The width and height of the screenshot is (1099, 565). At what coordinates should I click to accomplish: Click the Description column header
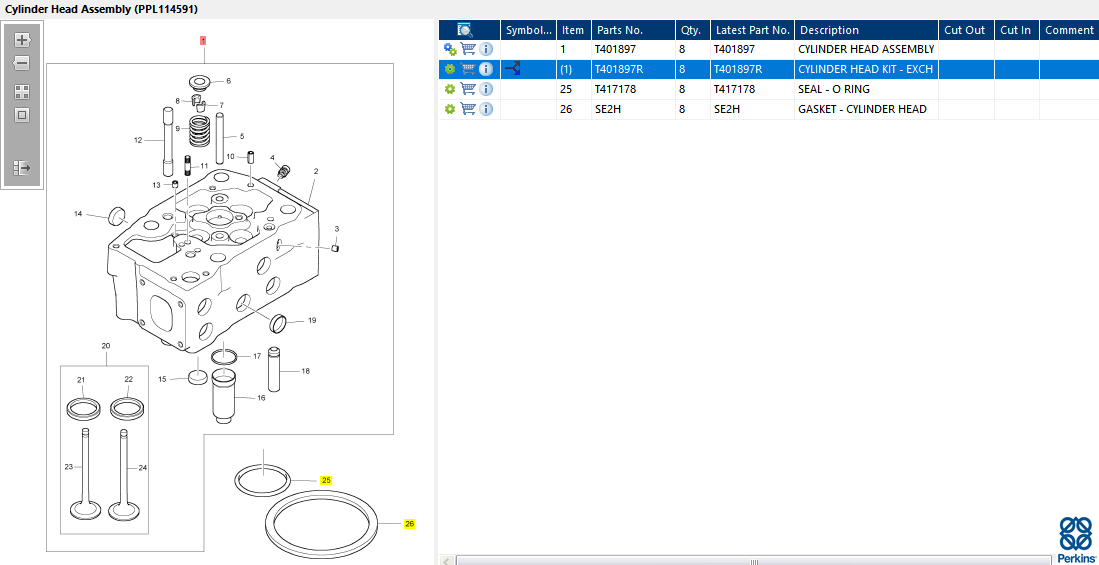pos(829,30)
